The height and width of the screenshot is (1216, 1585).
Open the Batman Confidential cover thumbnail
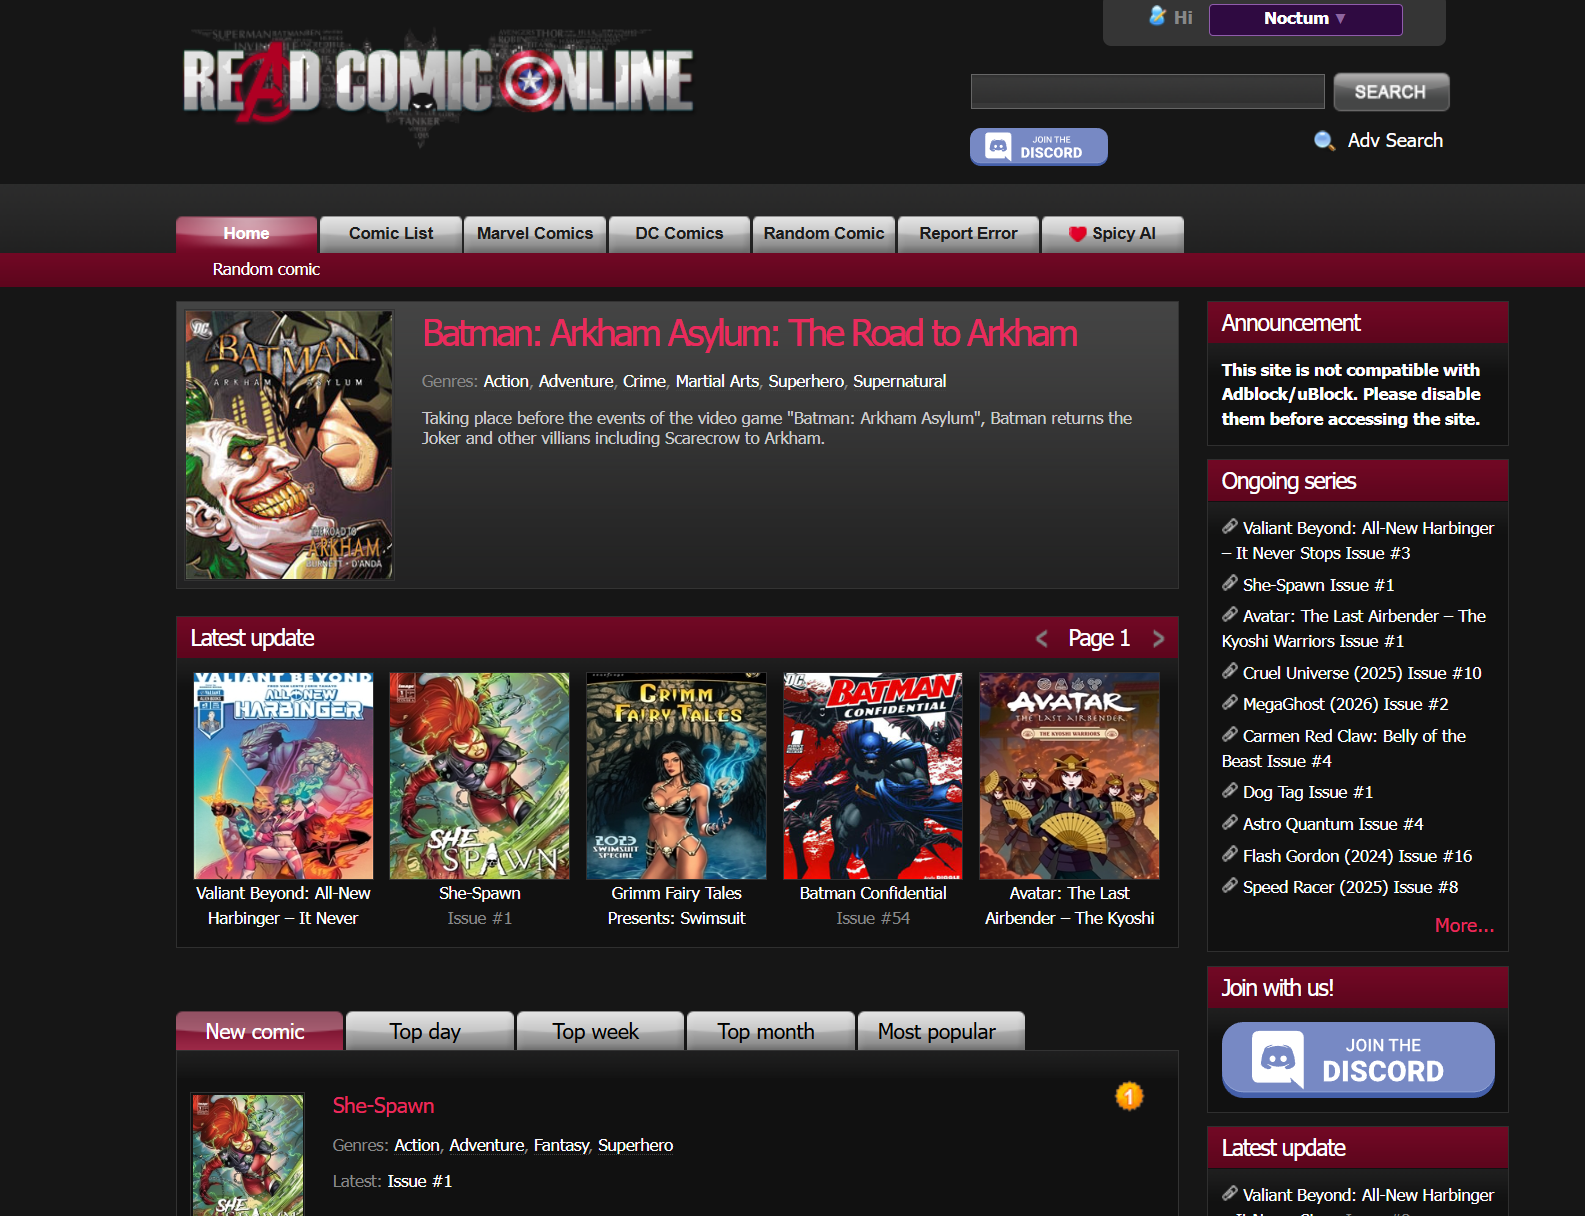(x=873, y=776)
